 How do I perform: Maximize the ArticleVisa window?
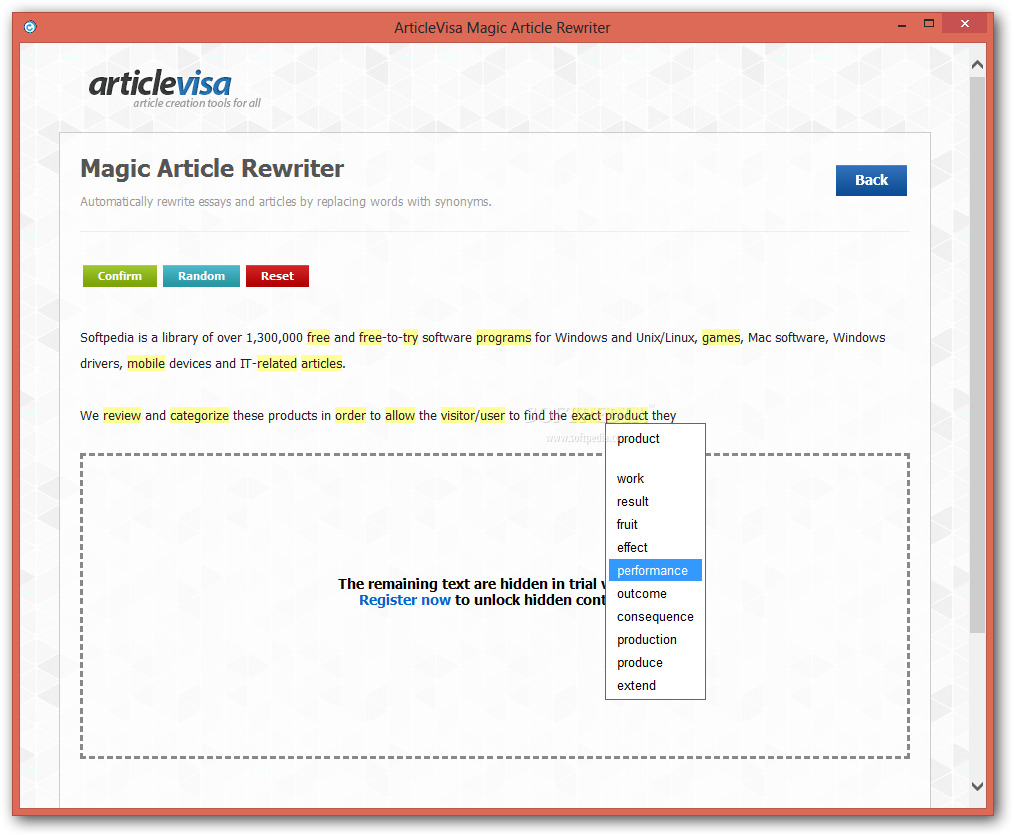[929, 24]
